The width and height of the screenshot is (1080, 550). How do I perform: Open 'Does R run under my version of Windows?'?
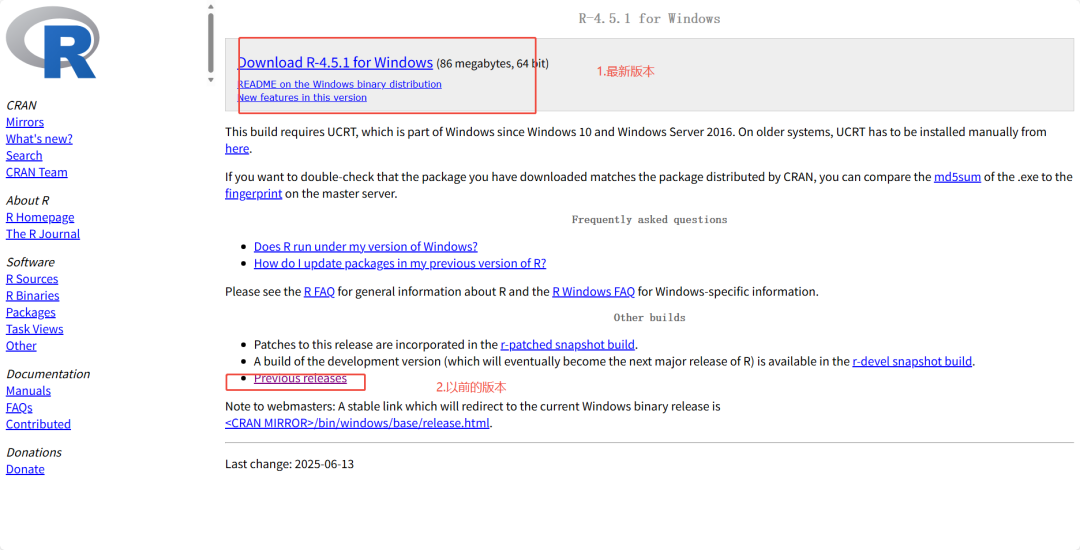coord(366,246)
